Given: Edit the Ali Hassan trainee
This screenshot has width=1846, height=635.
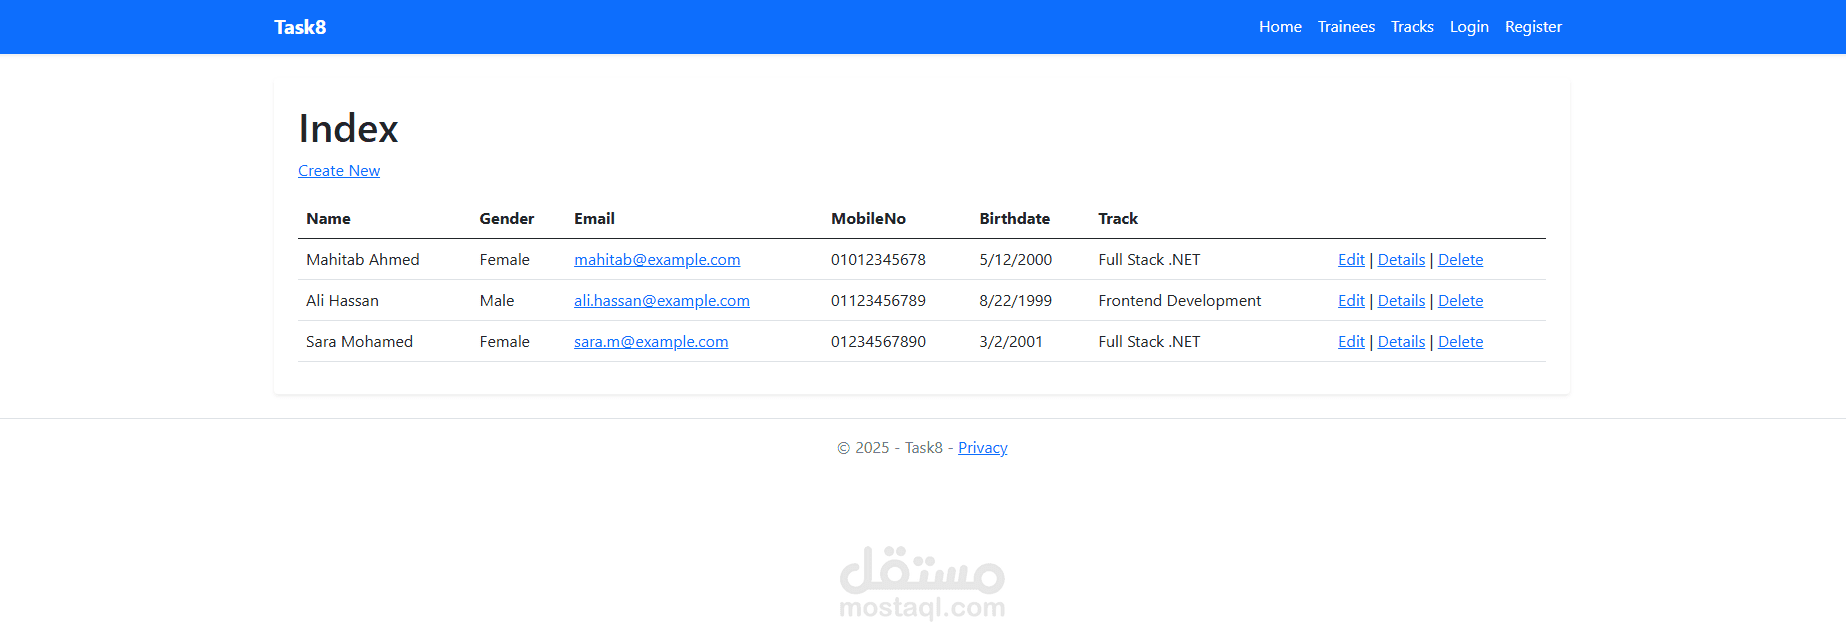Looking at the screenshot, I should coord(1351,301).
